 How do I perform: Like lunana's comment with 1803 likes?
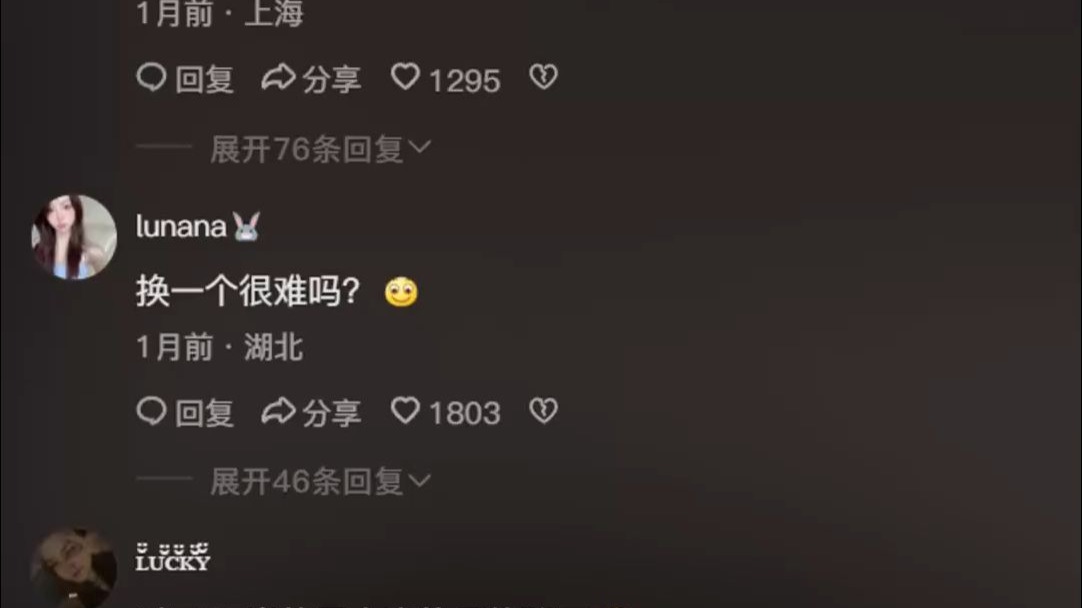click(x=405, y=411)
